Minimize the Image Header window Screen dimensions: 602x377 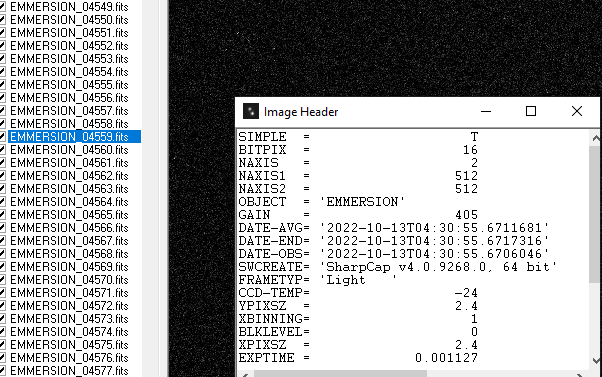(x=486, y=111)
